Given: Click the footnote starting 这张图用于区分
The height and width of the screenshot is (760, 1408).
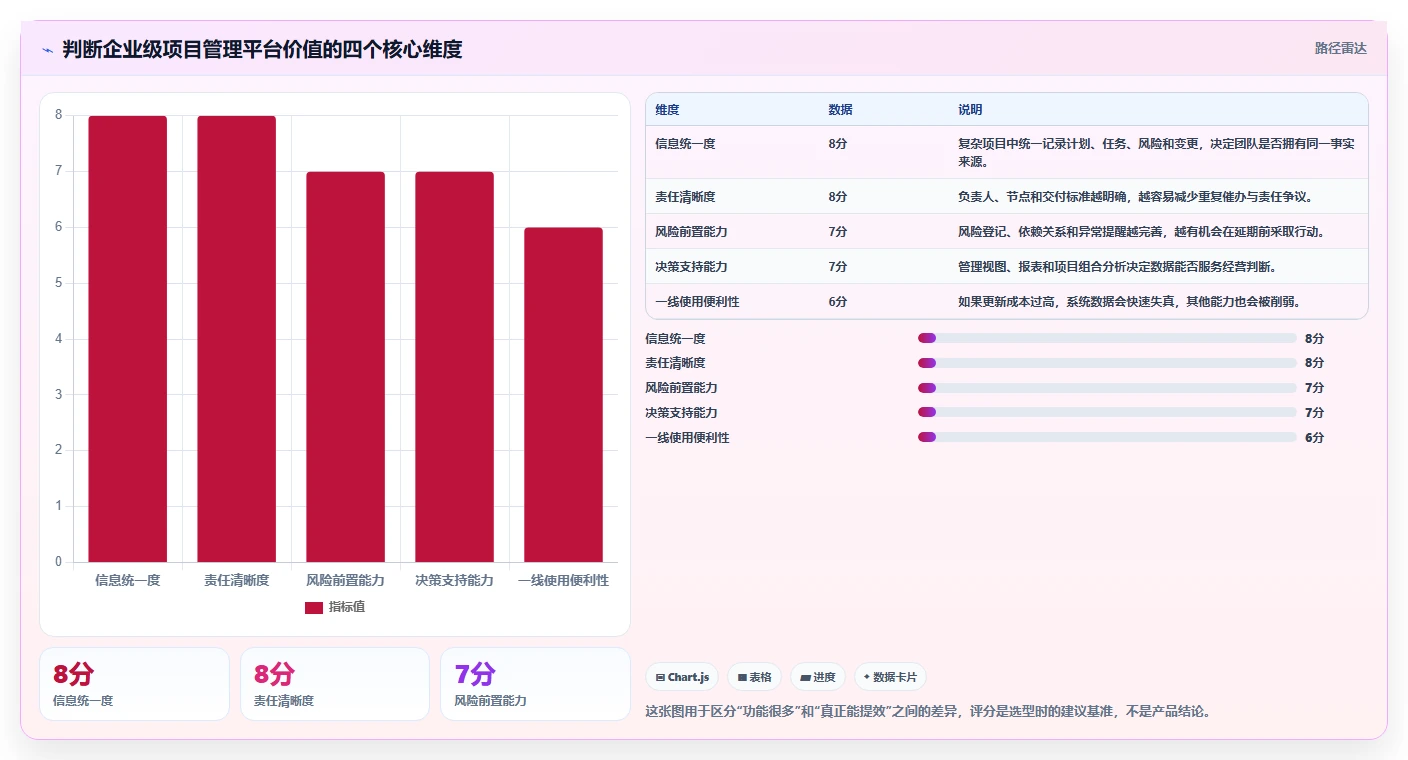Looking at the screenshot, I should pyautogui.click(x=928, y=712).
